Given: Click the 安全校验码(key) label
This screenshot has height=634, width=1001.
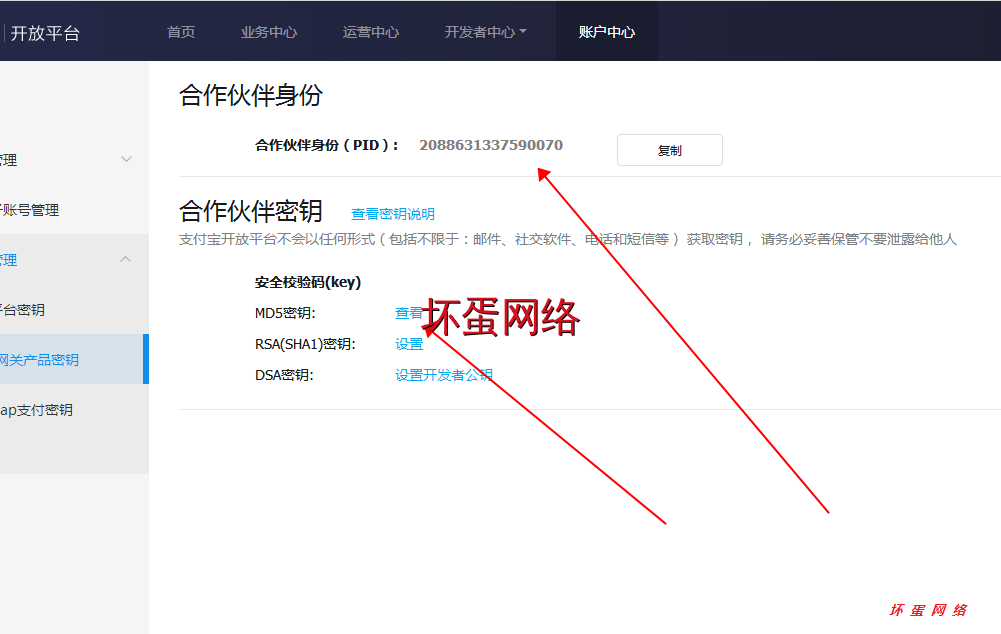Looking at the screenshot, I should [x=308, y=282].
